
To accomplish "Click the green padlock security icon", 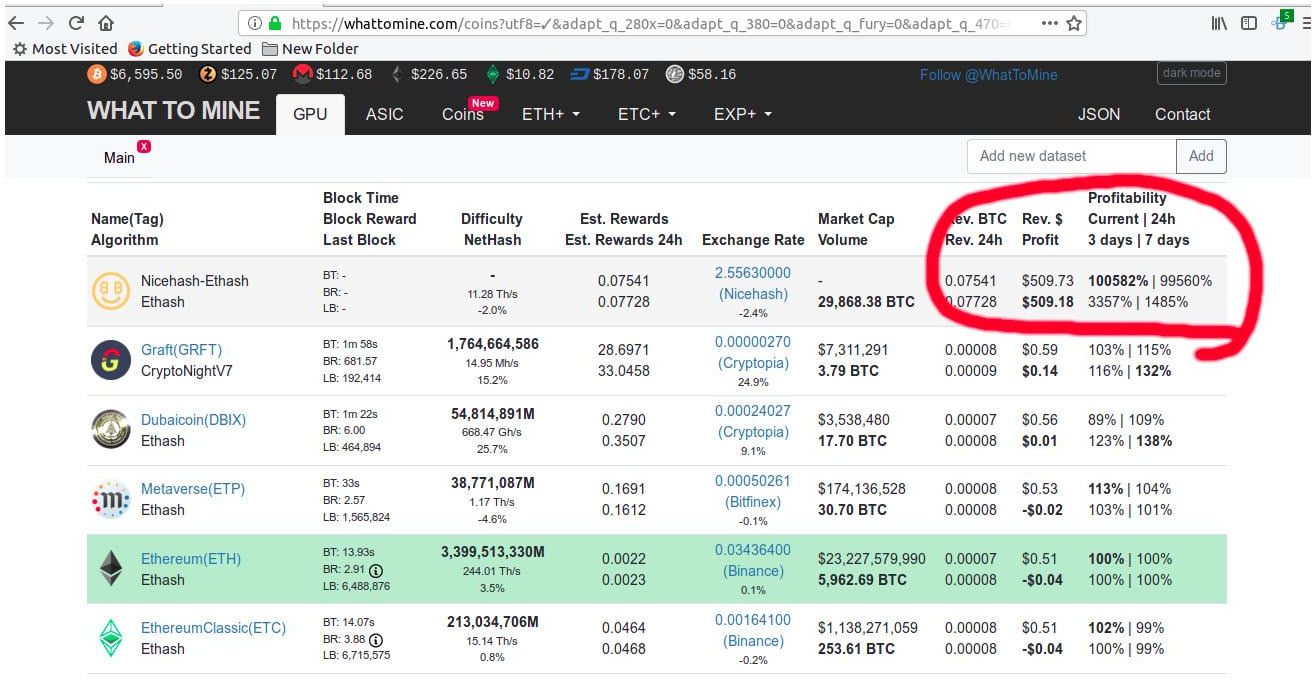I will [x=275, y=23].
